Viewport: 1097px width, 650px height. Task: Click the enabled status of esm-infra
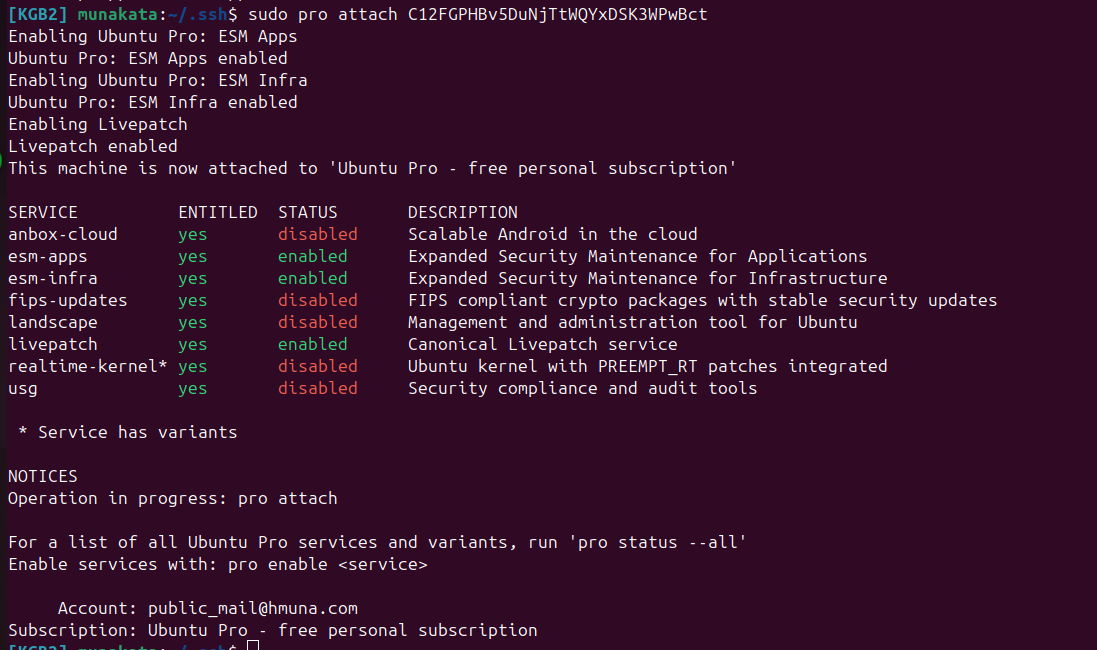pyautogui.click(x=313, y=278)
